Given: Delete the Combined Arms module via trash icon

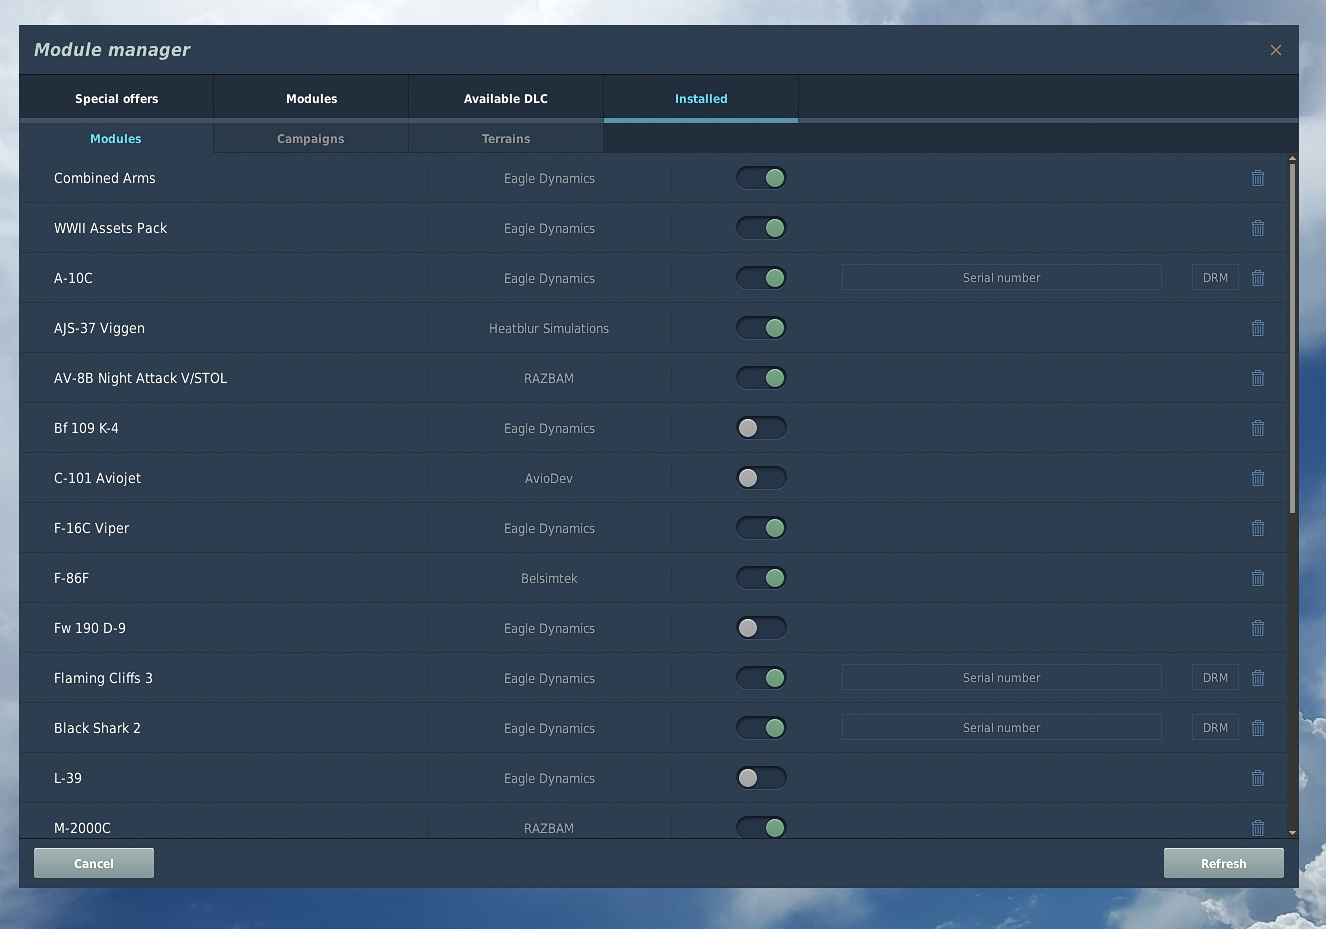Looking at the screenshot, I should point(1258,178).
